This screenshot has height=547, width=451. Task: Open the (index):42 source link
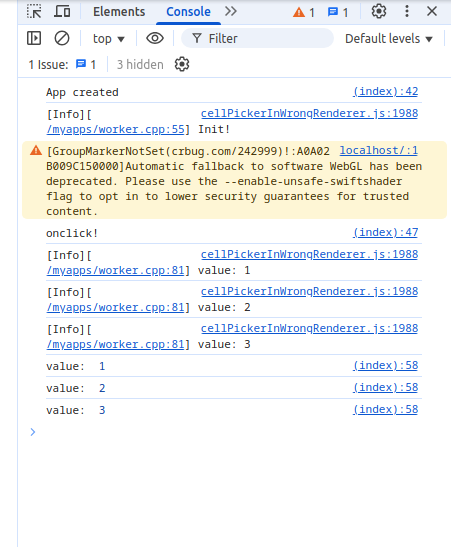pyautogui.click(x=385, y=91)
